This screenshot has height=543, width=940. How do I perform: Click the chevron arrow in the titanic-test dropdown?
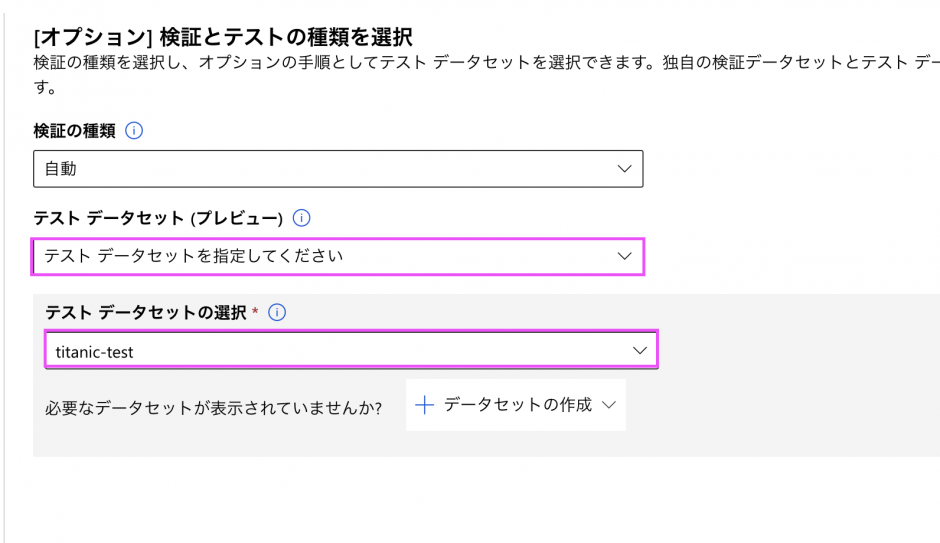click(x=640, y=351)
